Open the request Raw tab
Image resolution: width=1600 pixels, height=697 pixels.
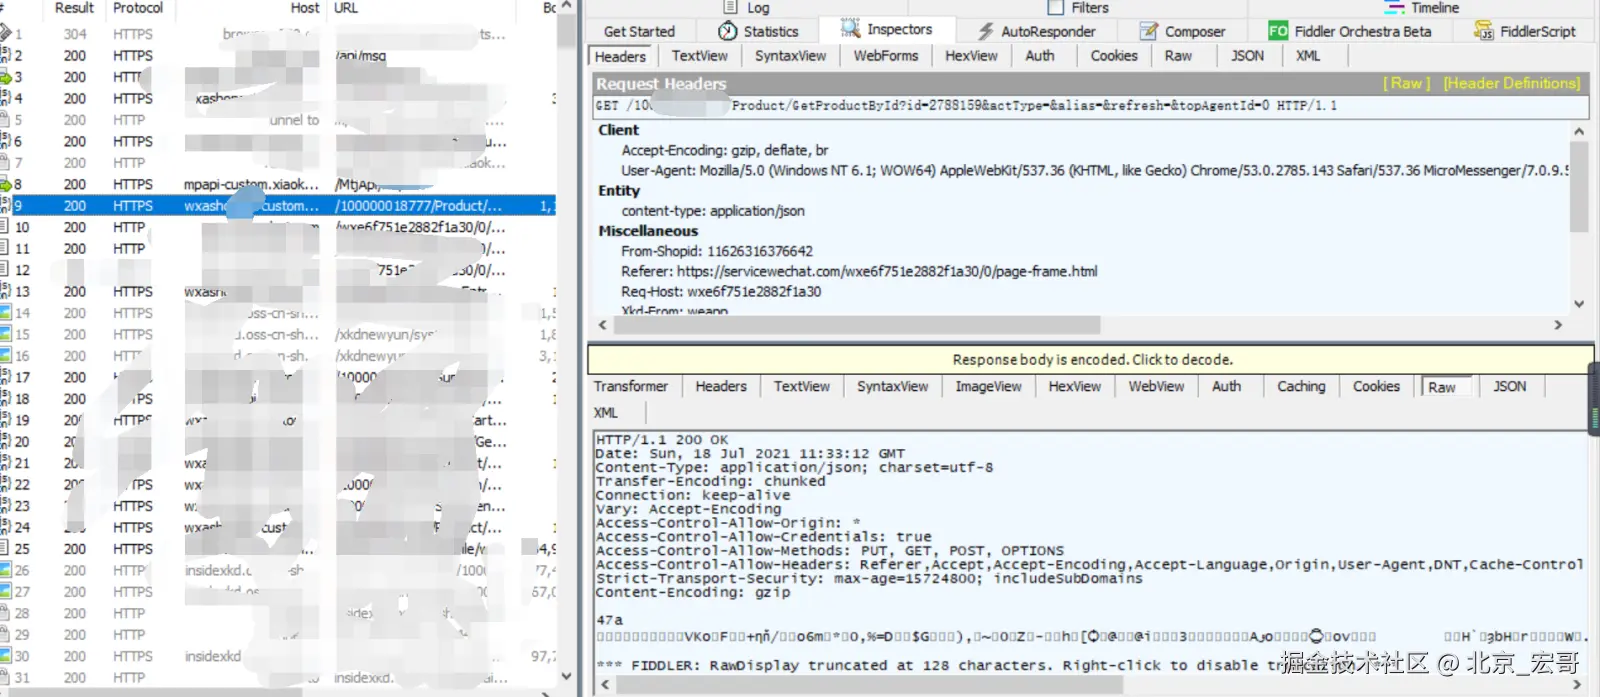1178,56
